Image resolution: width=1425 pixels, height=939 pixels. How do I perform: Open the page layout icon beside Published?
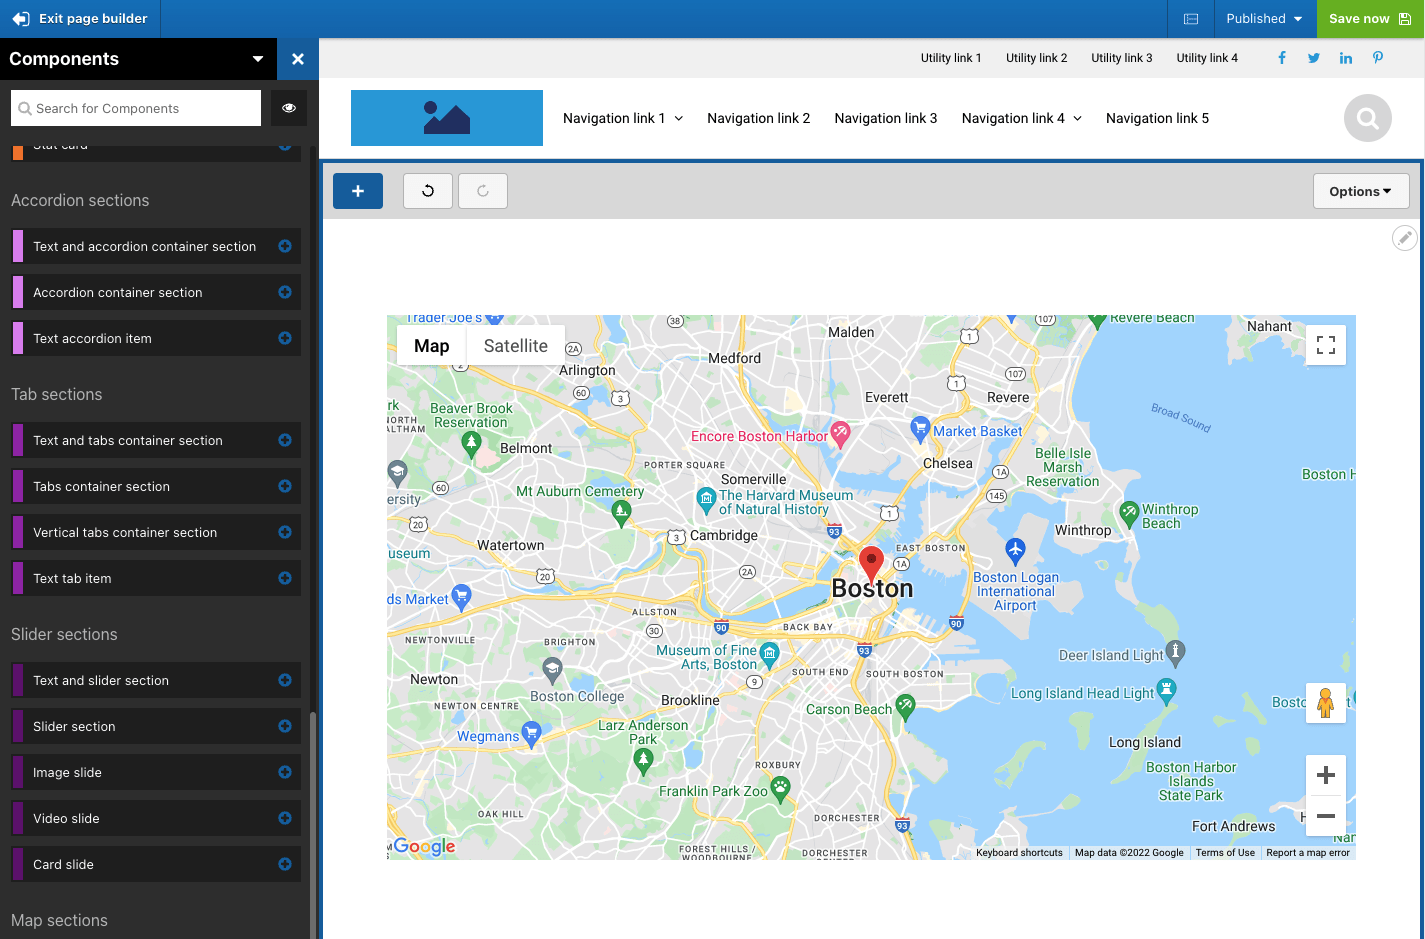click(1191, 19)
